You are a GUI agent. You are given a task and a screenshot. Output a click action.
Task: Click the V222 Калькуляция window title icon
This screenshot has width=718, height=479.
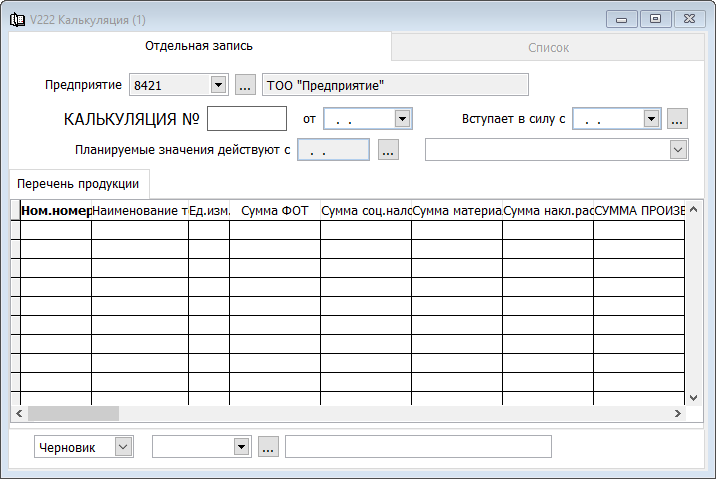[17, 19]
